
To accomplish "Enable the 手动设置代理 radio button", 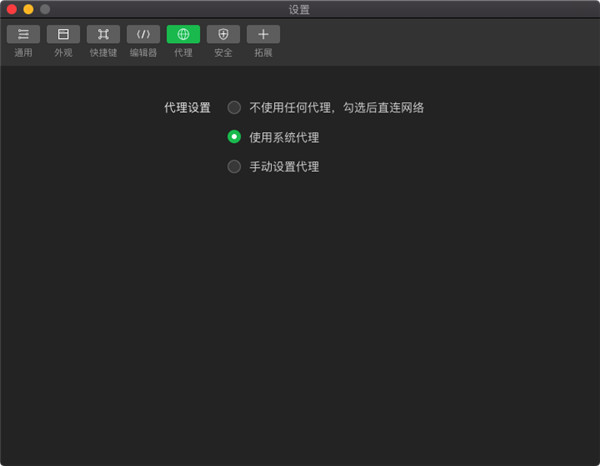I will click(x=234, y=166).
